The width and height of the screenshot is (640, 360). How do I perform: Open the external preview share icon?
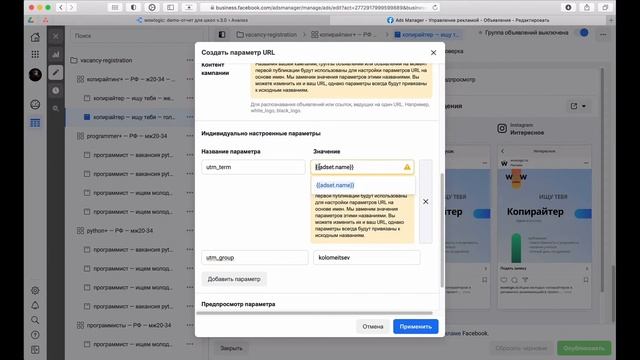pos(574,106)
